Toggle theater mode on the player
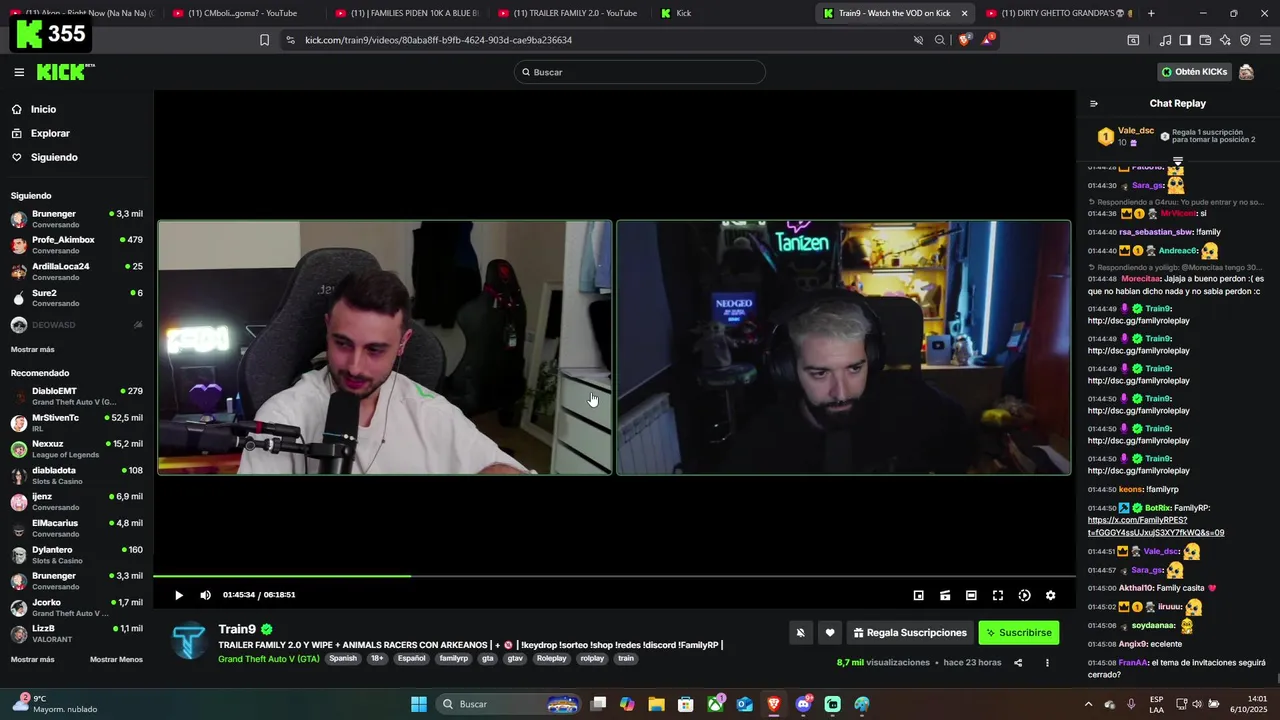The image size is (1280, 720). (x=971, y=595)
